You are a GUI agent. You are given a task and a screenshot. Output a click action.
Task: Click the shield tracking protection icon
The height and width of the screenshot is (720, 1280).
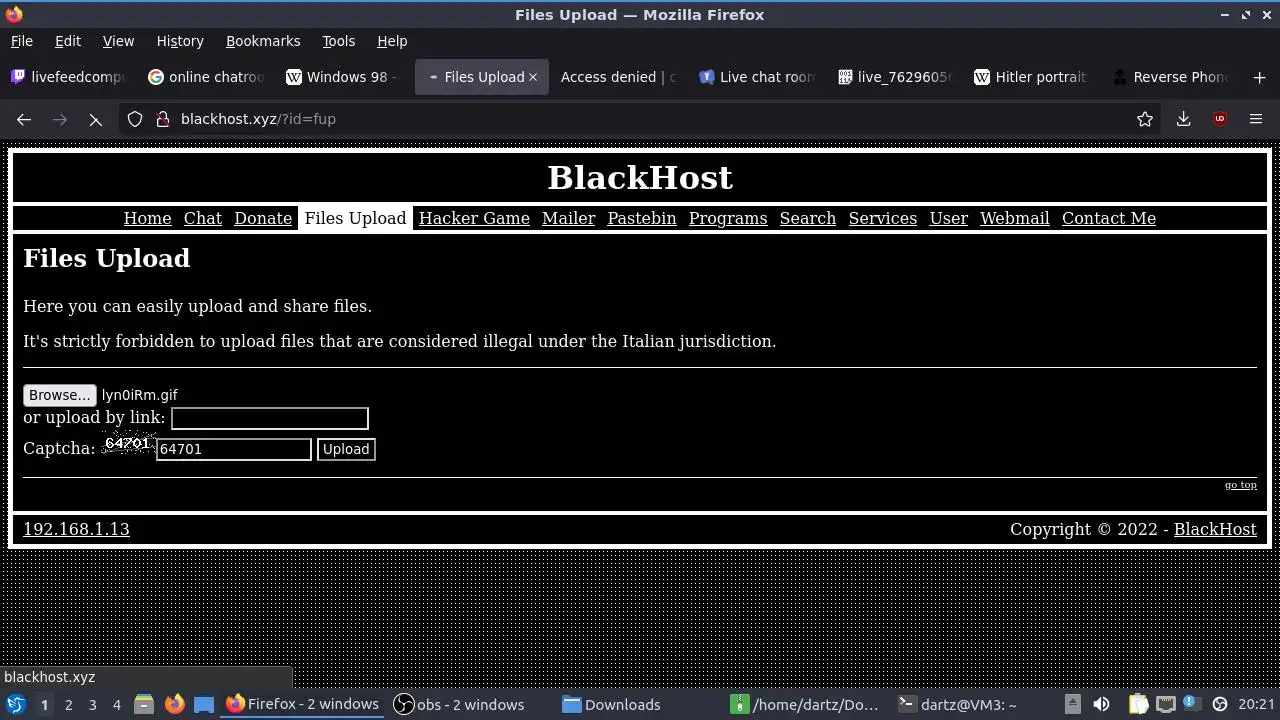coord(135,119)
